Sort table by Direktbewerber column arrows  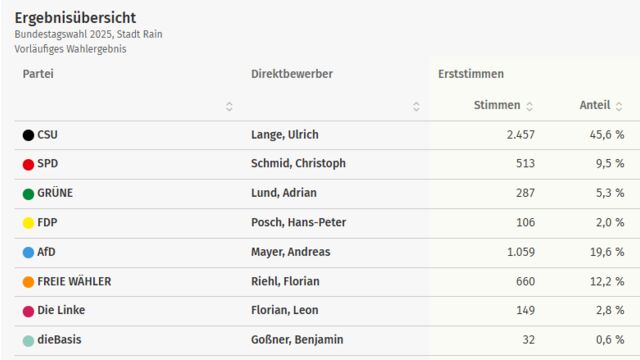416,107
